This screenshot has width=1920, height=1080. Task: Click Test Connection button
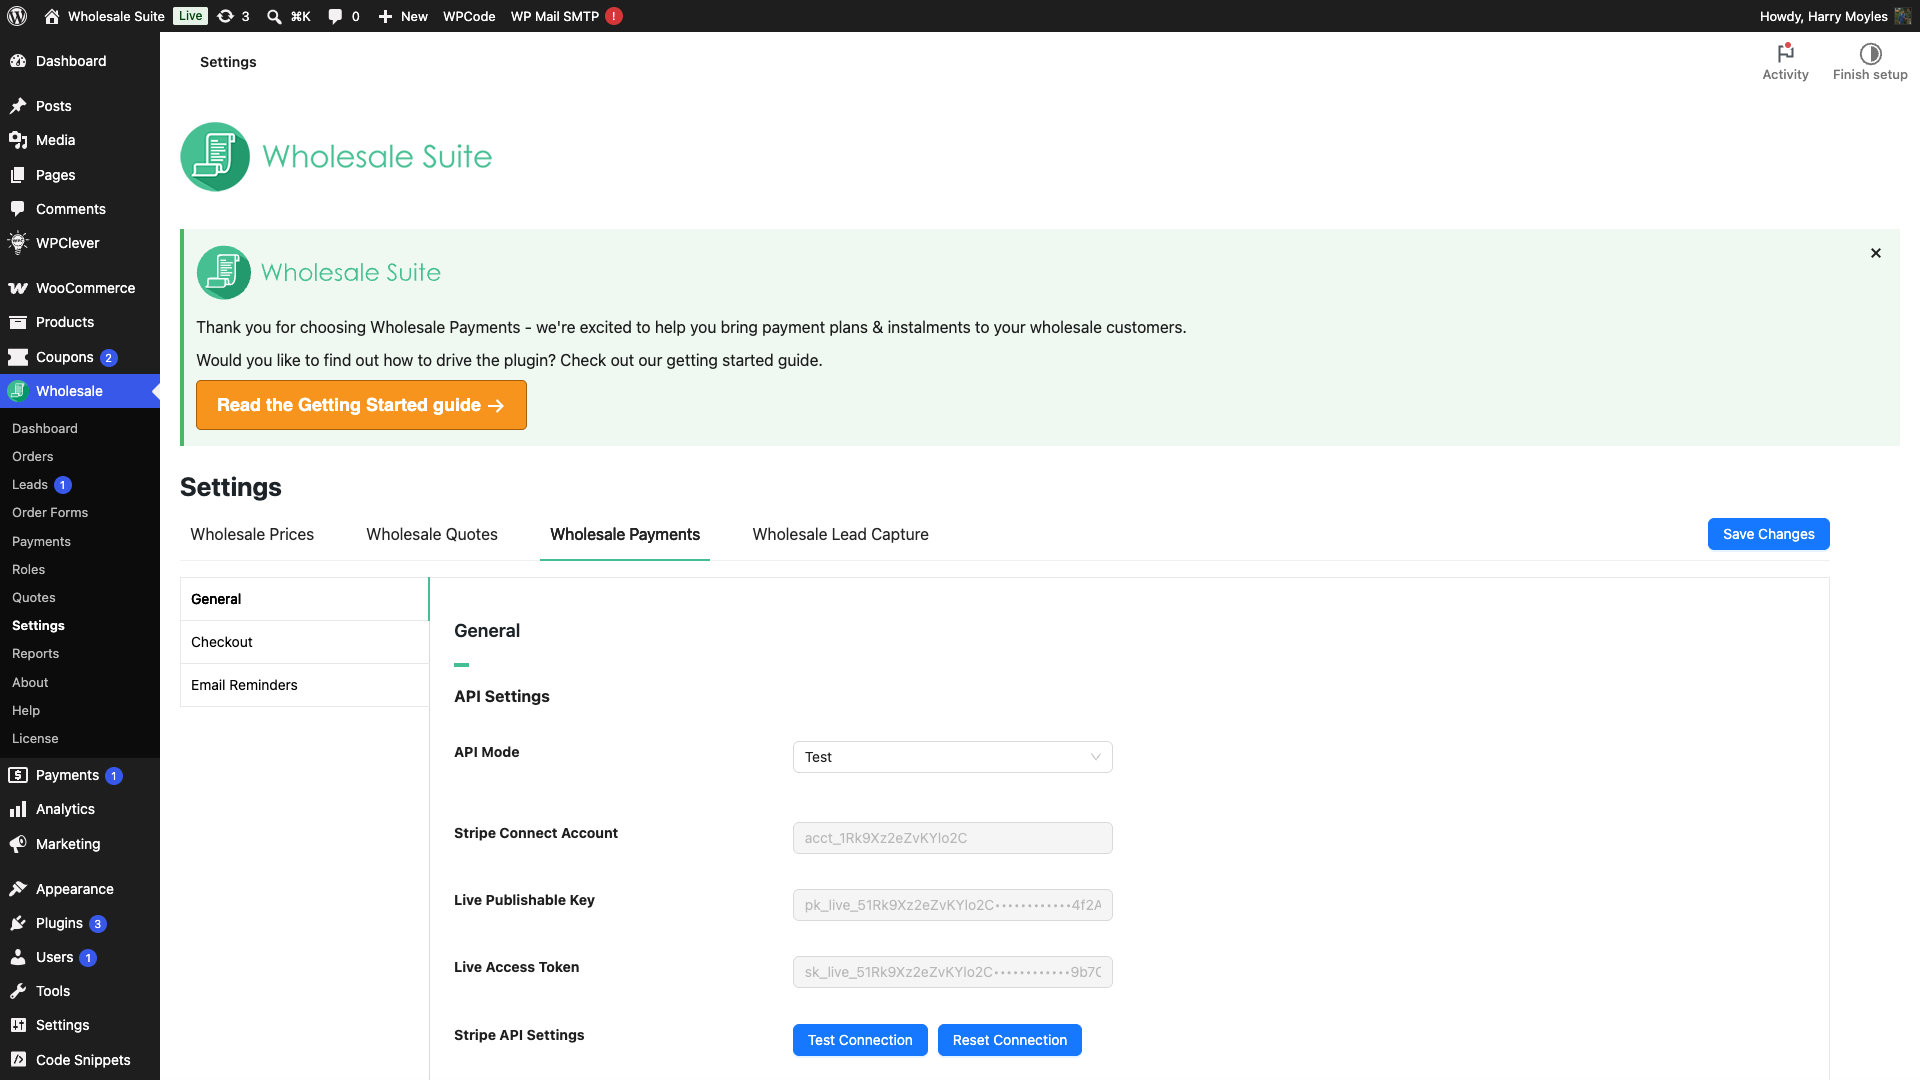(x=860, y=1040)
